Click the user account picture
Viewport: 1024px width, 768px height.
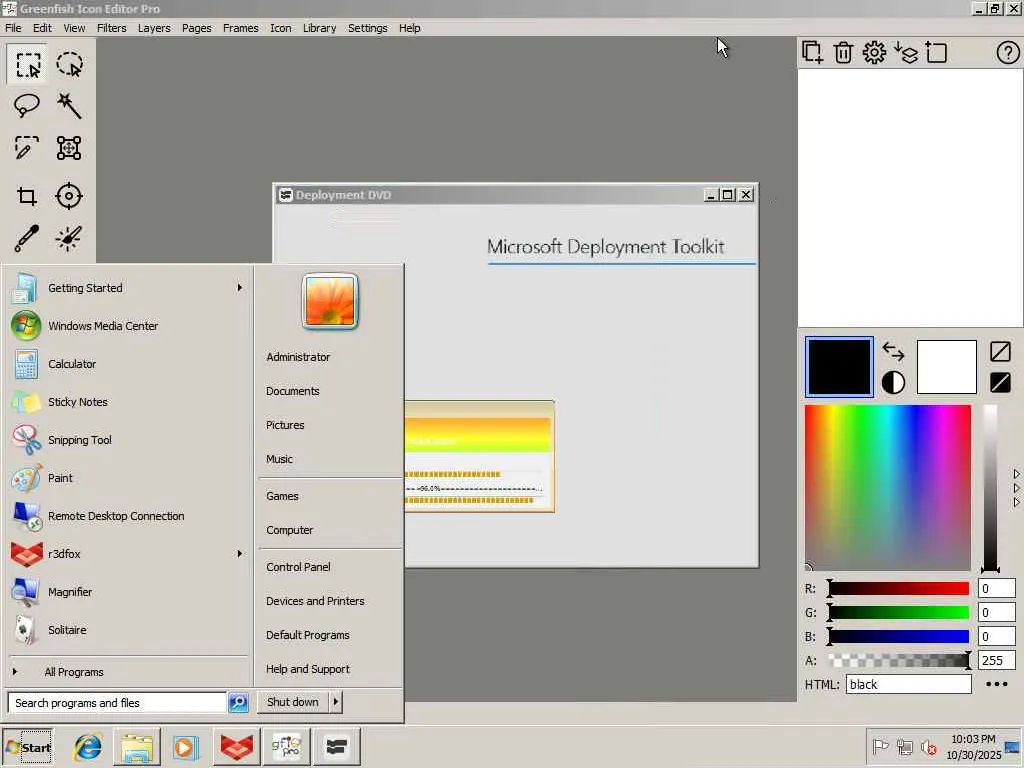pos(330,301)
